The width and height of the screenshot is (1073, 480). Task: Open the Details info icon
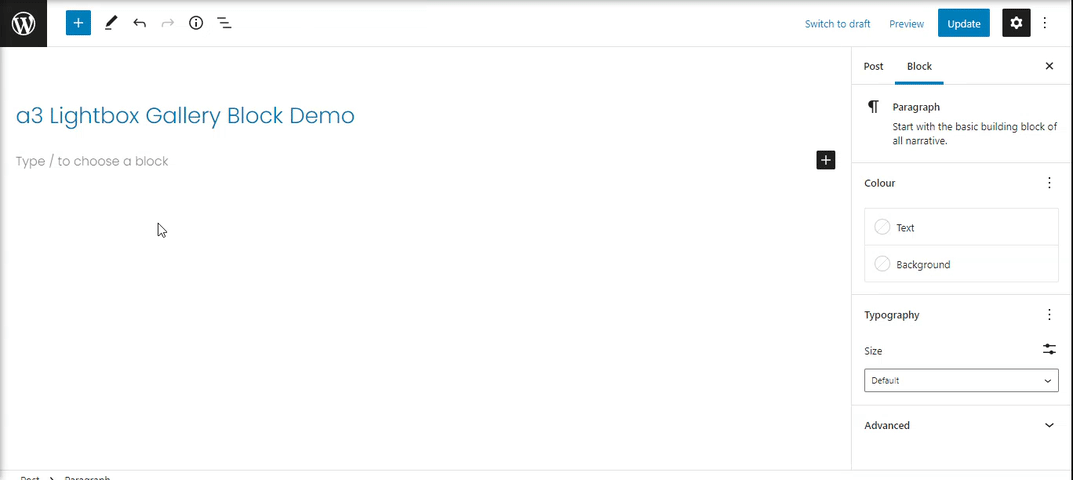(196, 23)
